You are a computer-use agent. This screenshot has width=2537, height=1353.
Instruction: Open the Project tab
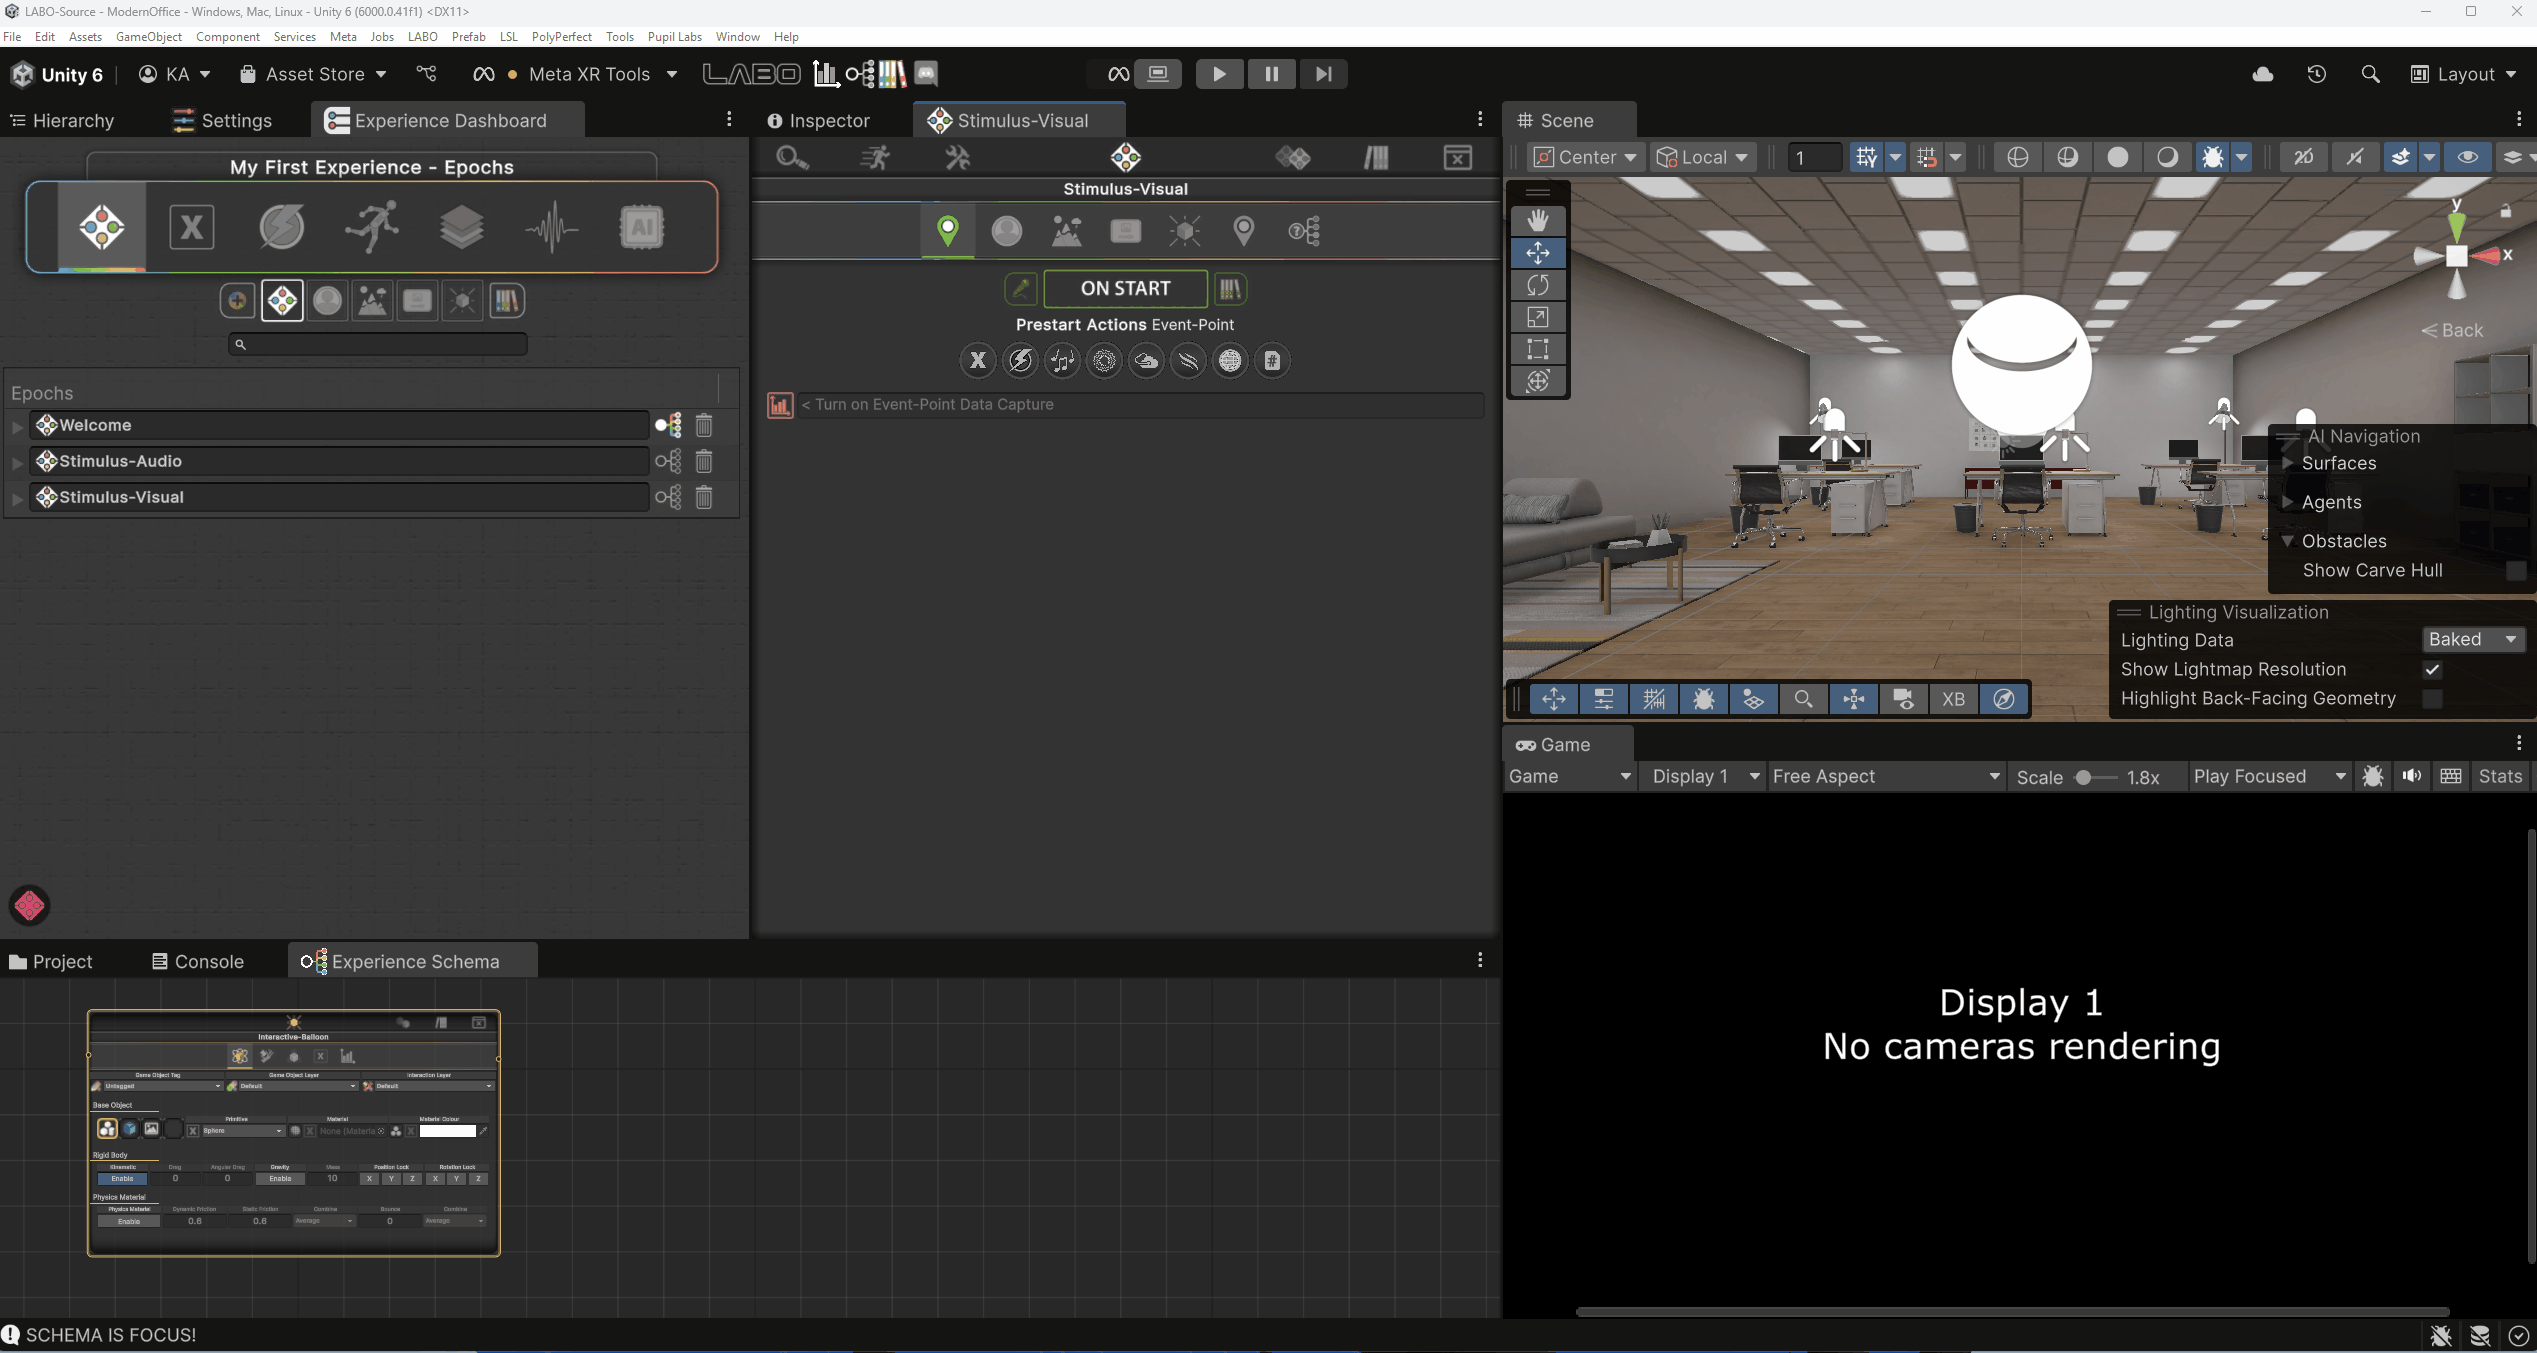click(x=50, y=961)
